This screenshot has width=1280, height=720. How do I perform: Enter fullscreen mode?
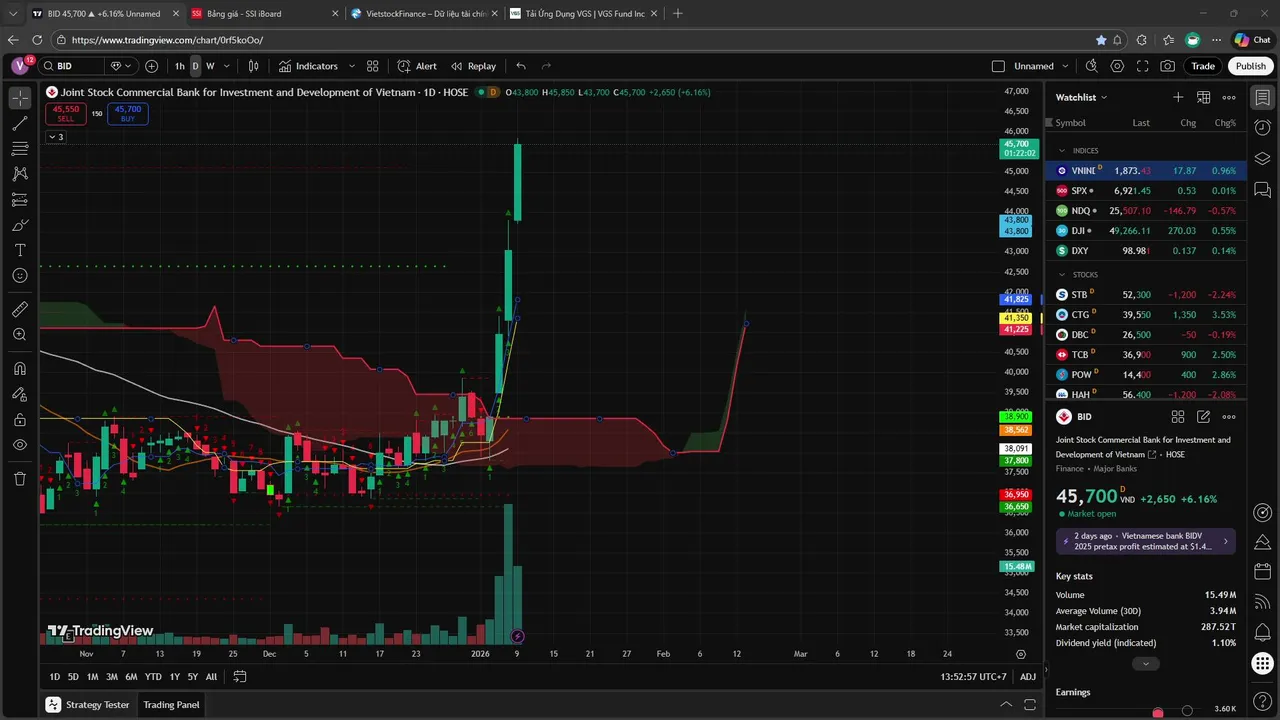coord(1142,66)
